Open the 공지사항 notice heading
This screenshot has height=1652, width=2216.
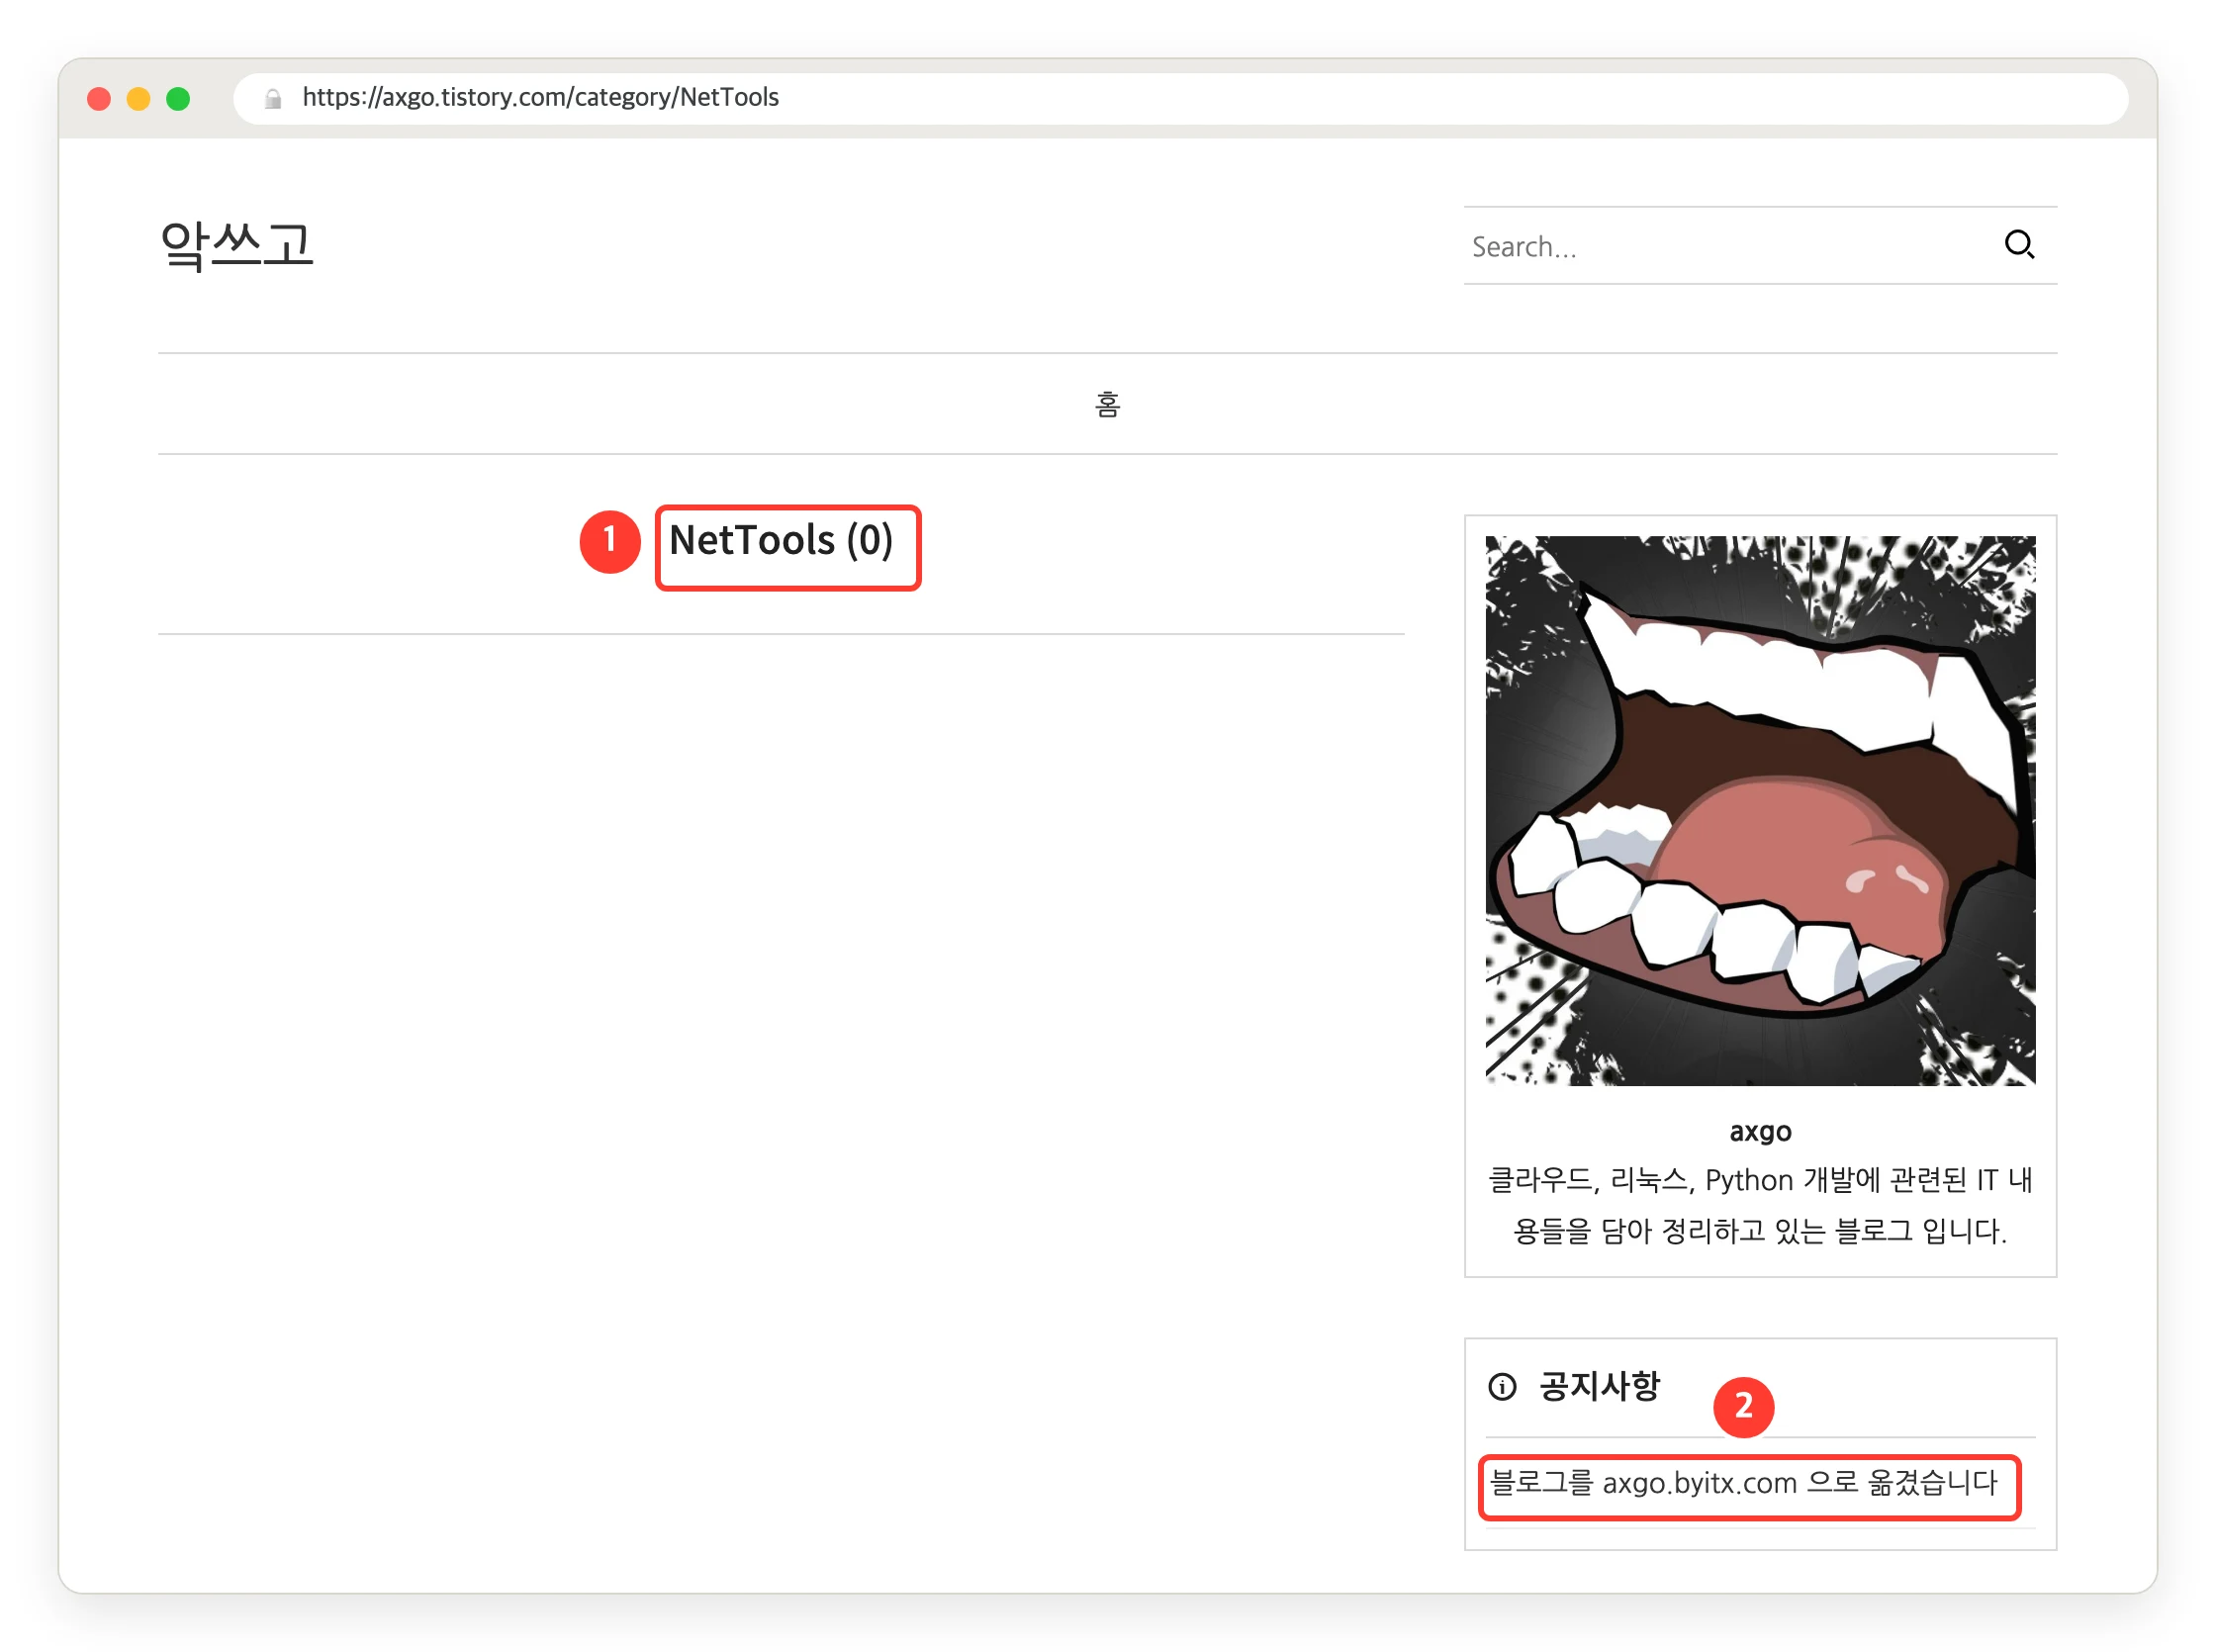pyautogui.click(x=1598, y=1386)
